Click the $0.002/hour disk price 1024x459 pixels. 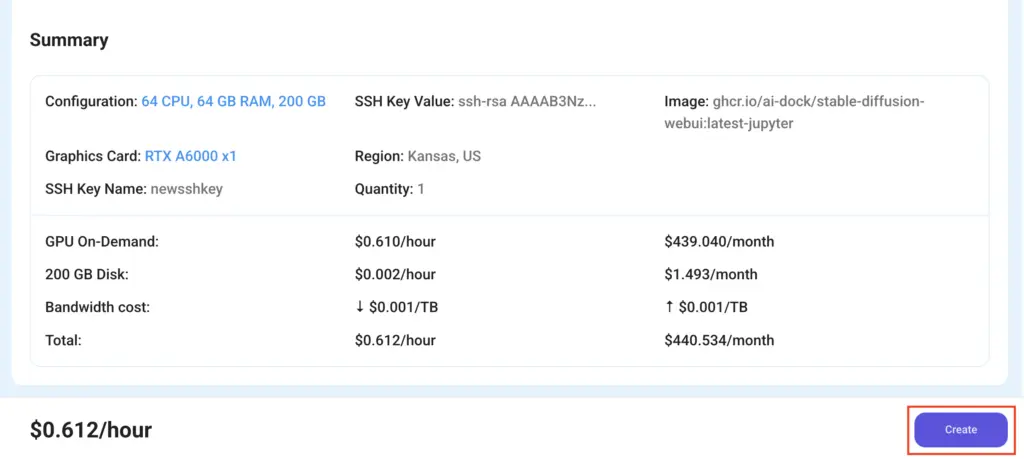pyautogui.click(x=395, y=274)
